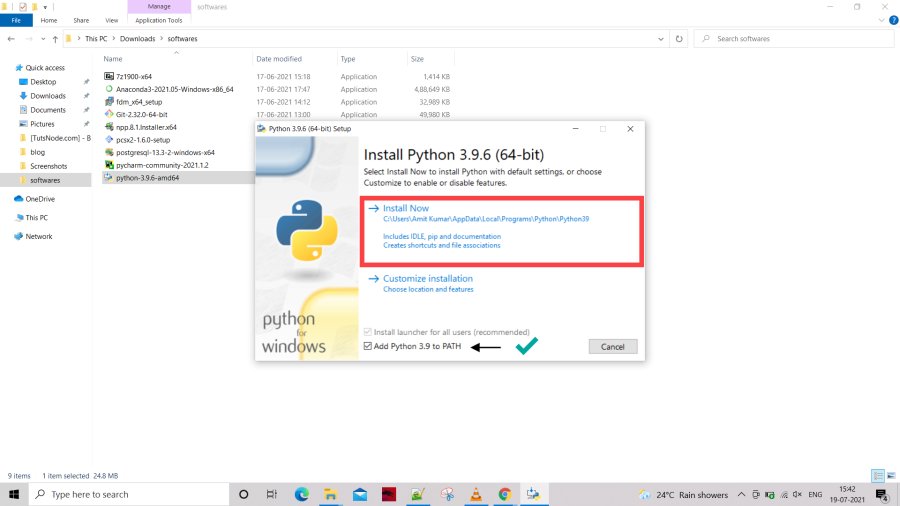Open VLC media player from taskbar

pos(476,495)
